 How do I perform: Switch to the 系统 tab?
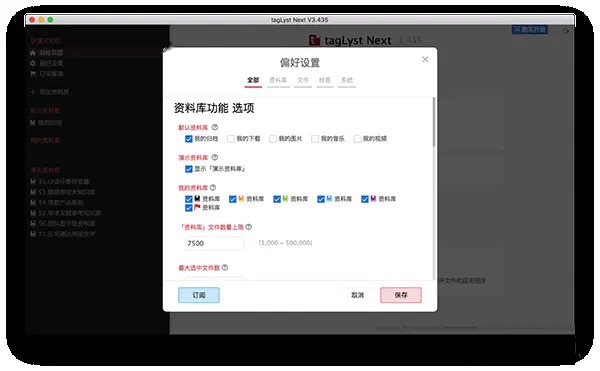click(347, 80)
